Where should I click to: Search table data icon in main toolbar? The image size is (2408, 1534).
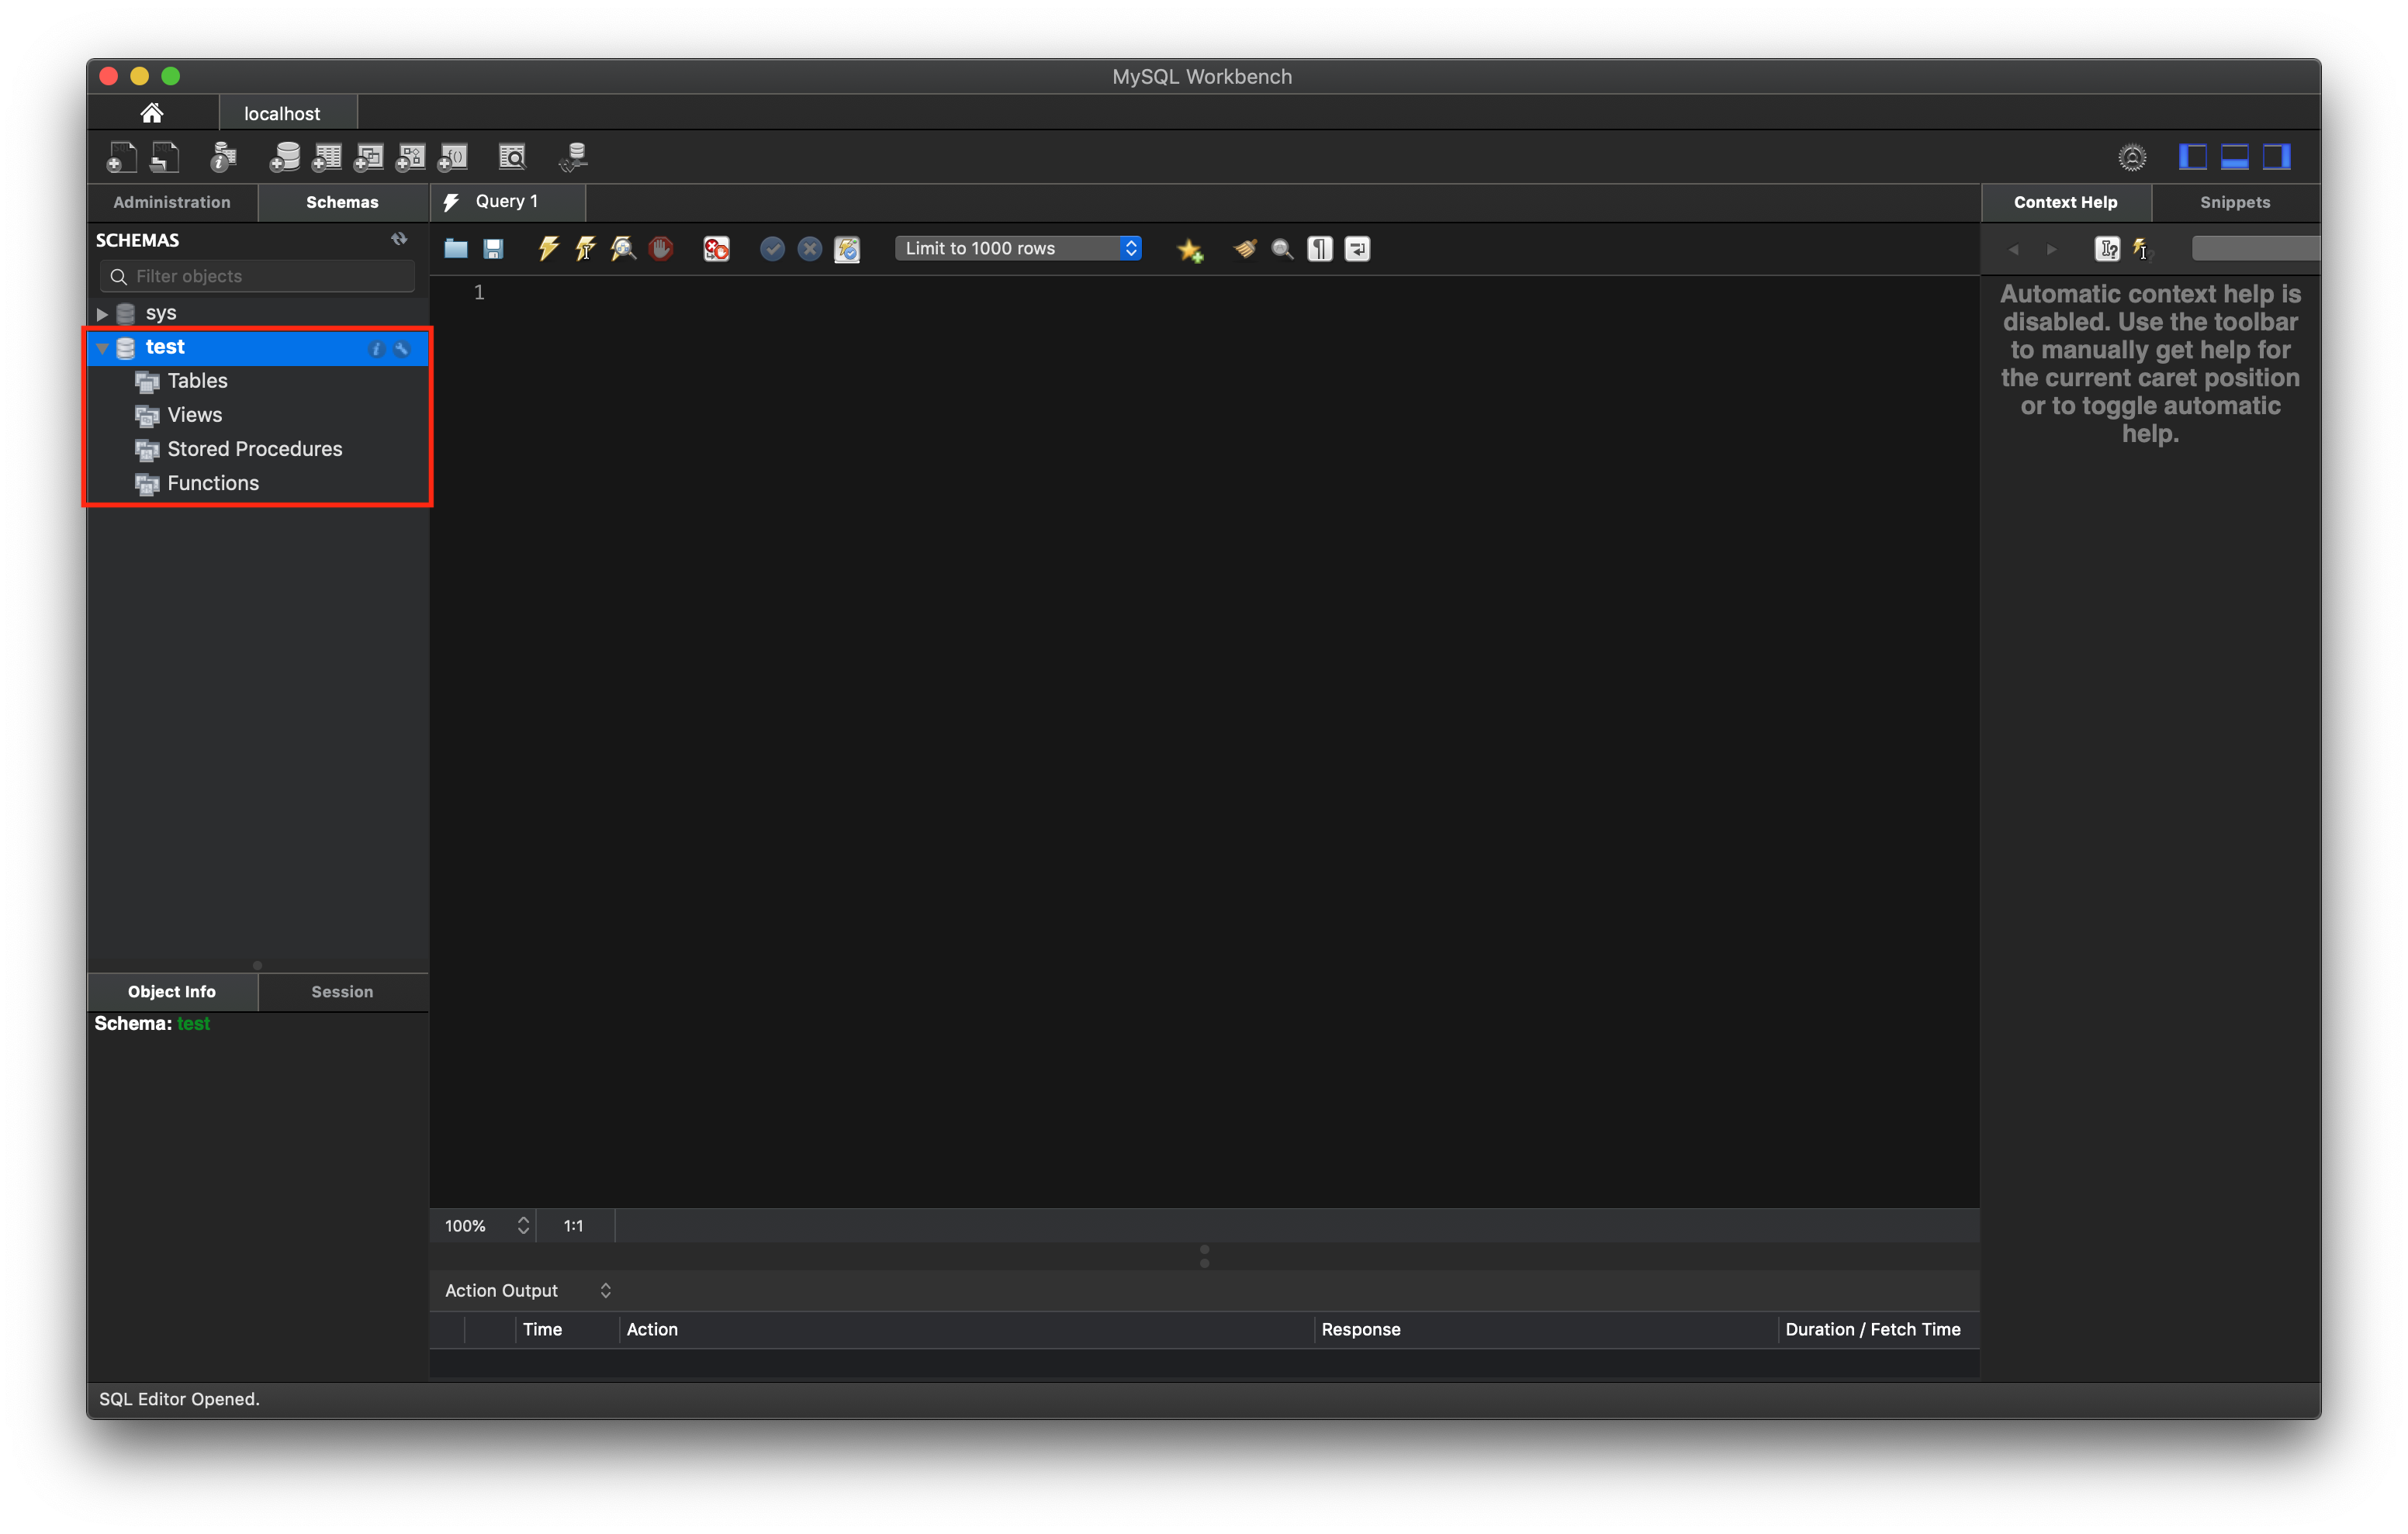pyautogui.click(x=512, y=157)
